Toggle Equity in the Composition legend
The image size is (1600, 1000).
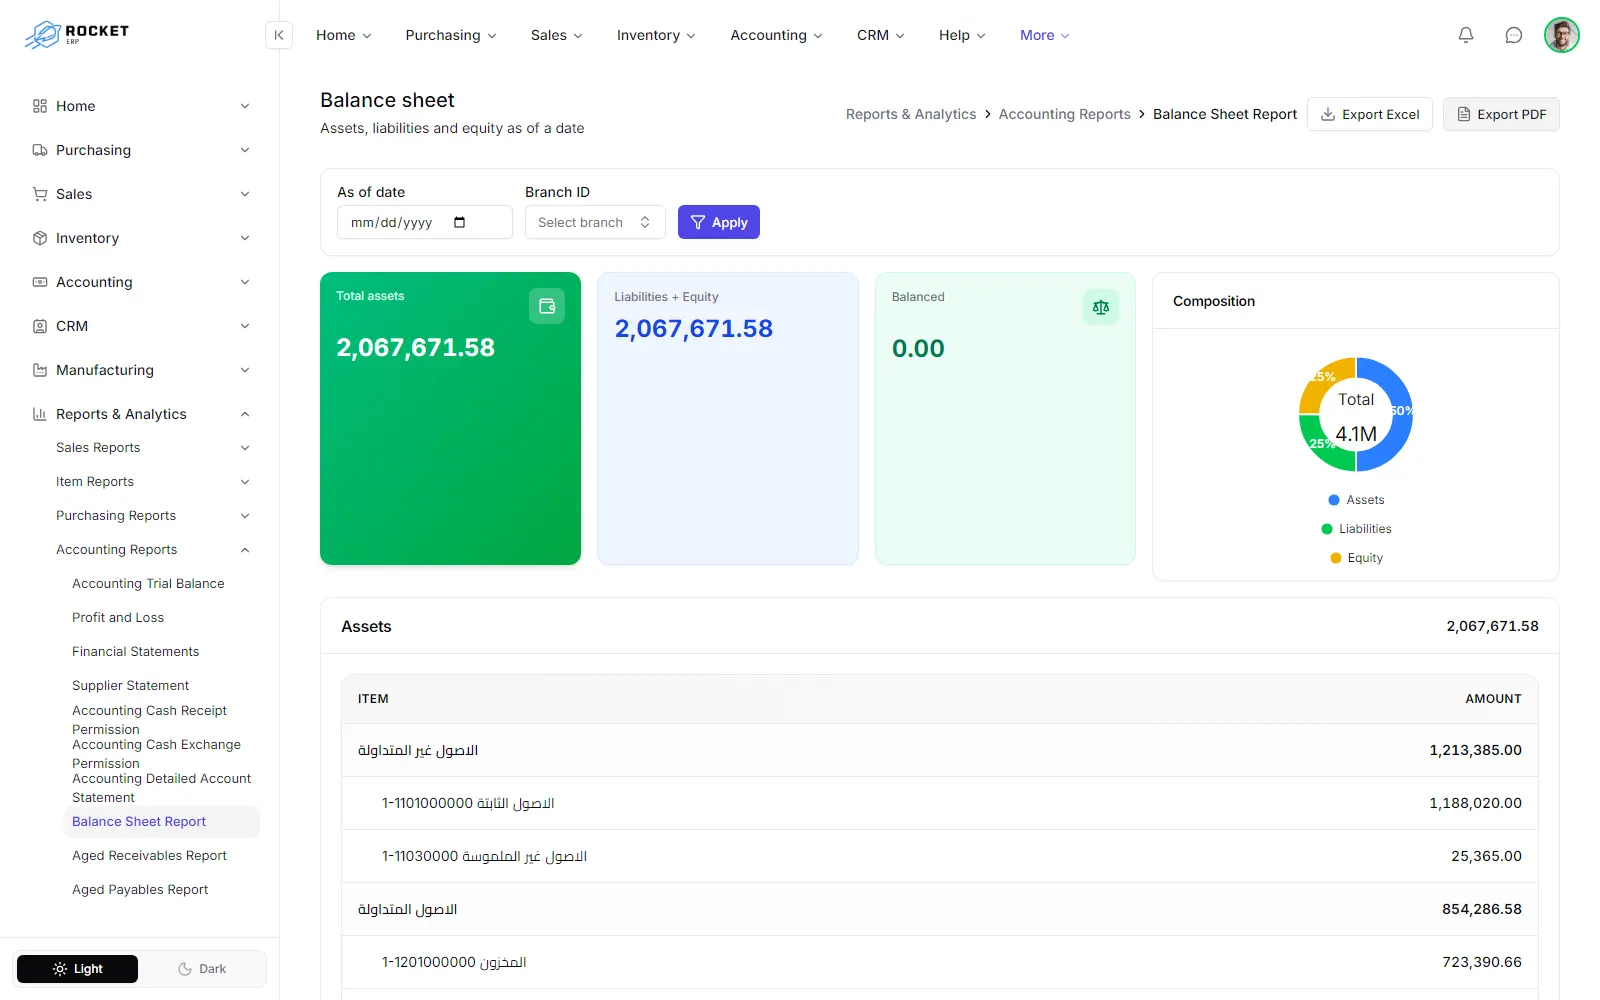[x=1356, y=558]
